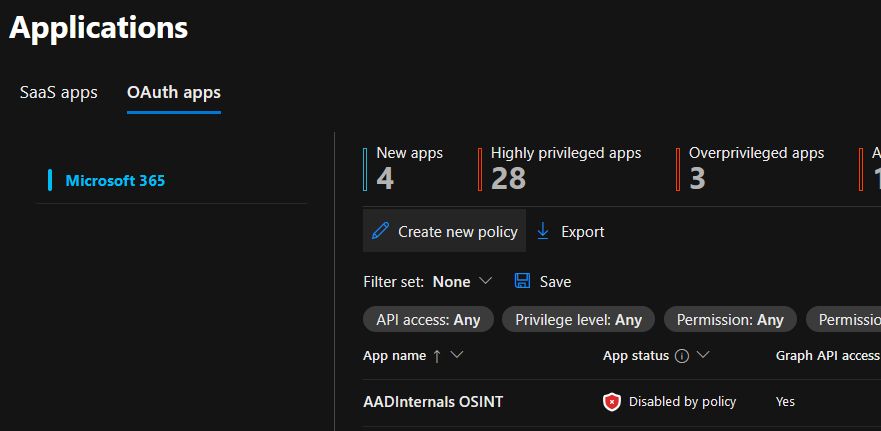881x431 pixels.
Task: Expand the App status column chevron
Action: tap(703, 355)
